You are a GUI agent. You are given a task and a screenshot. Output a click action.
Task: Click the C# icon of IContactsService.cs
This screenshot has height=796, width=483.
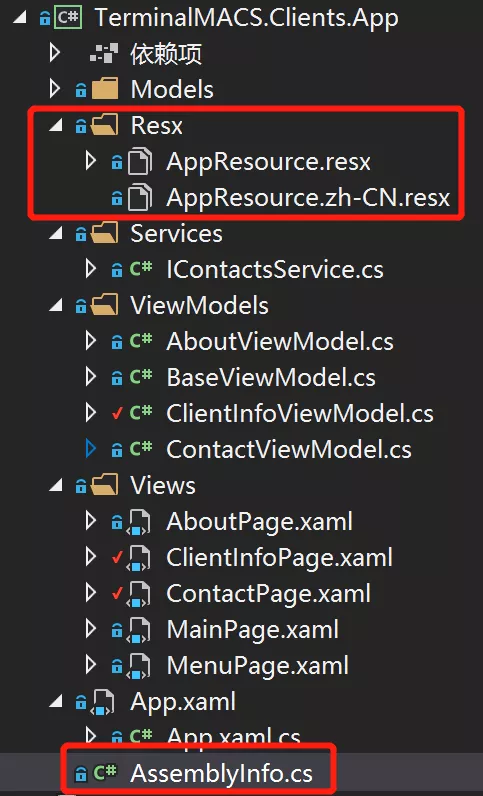click(141, 269)
